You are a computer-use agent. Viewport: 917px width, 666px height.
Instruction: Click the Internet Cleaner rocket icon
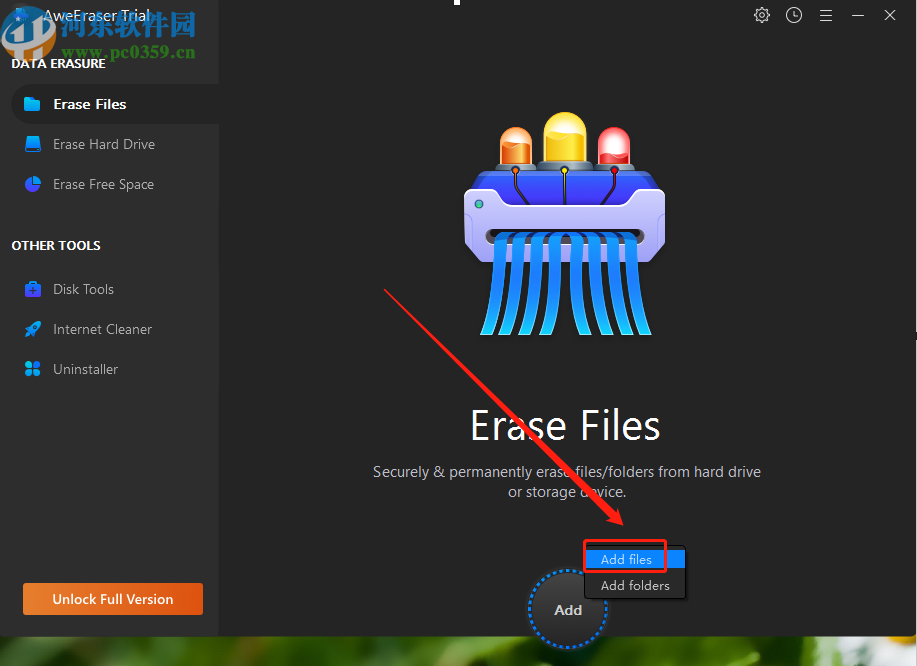tap(33, 329)
